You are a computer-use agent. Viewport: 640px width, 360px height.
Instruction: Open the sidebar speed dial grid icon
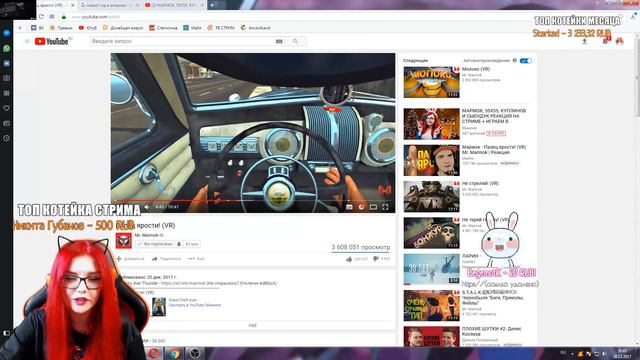pyautogui.click(x=7, y=93)
